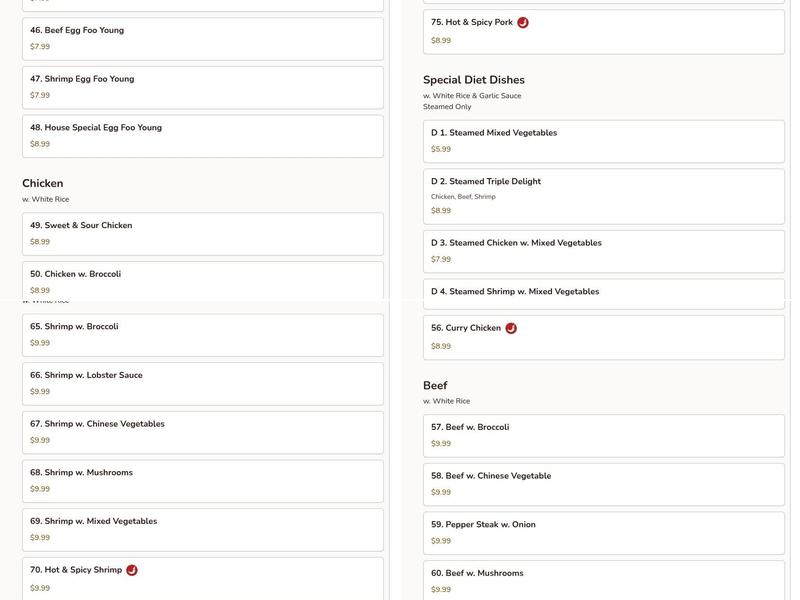Click the spicy icon beside Hot & Spicy Pork
This screenshot has height=600, width=800.
pyautogui.click(x=523, y=23)
